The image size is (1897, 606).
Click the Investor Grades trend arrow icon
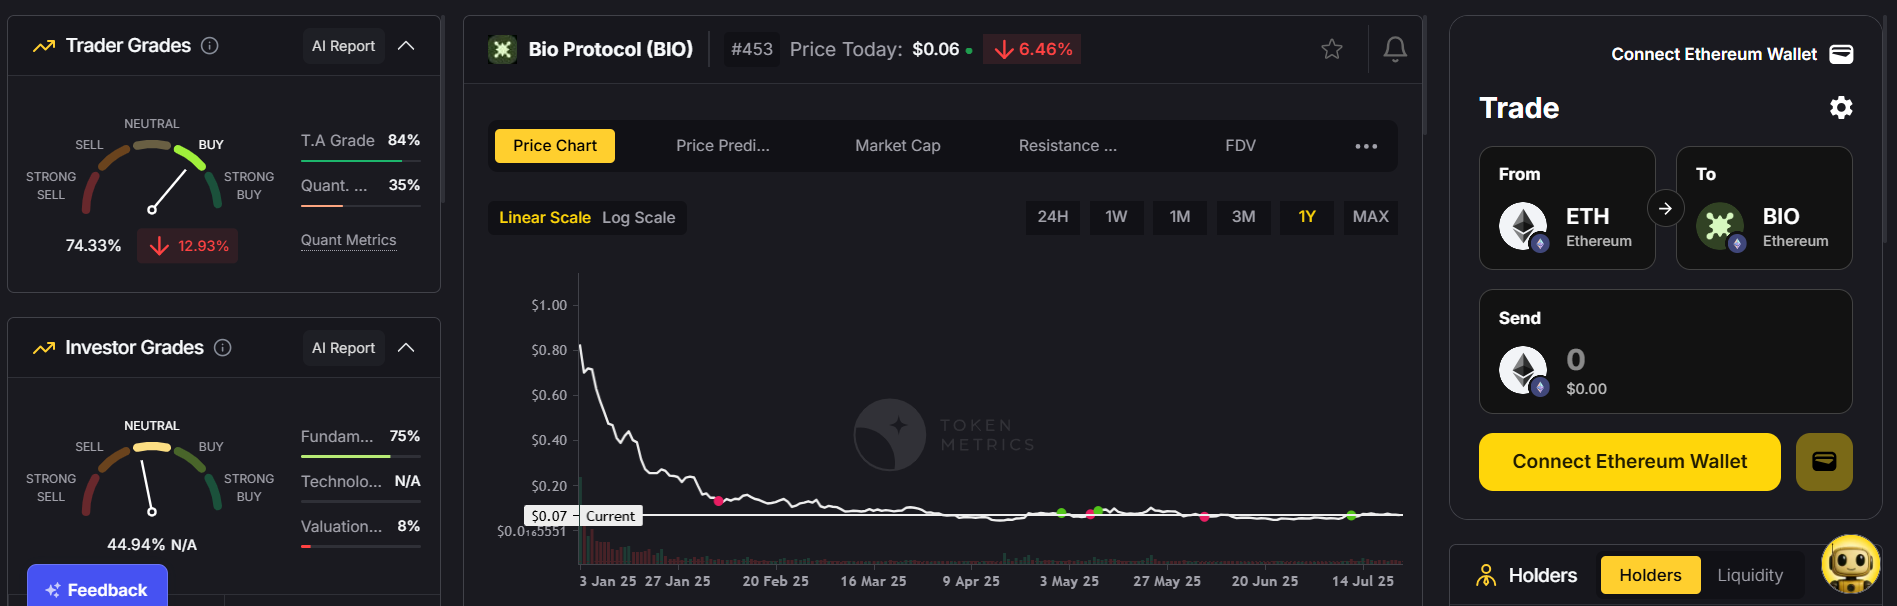pos(44,348)
